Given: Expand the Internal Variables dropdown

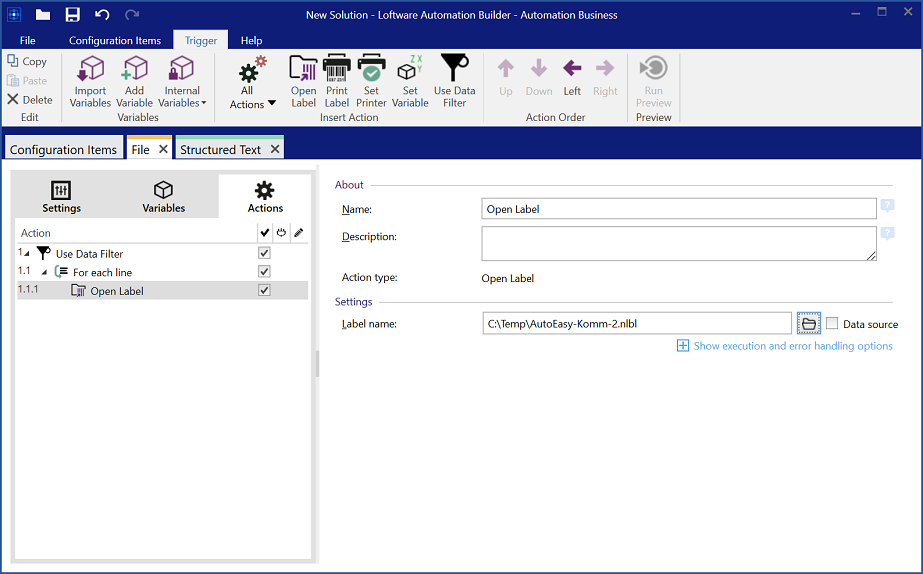Looking at the screenshot, I should tap(183, 84).
